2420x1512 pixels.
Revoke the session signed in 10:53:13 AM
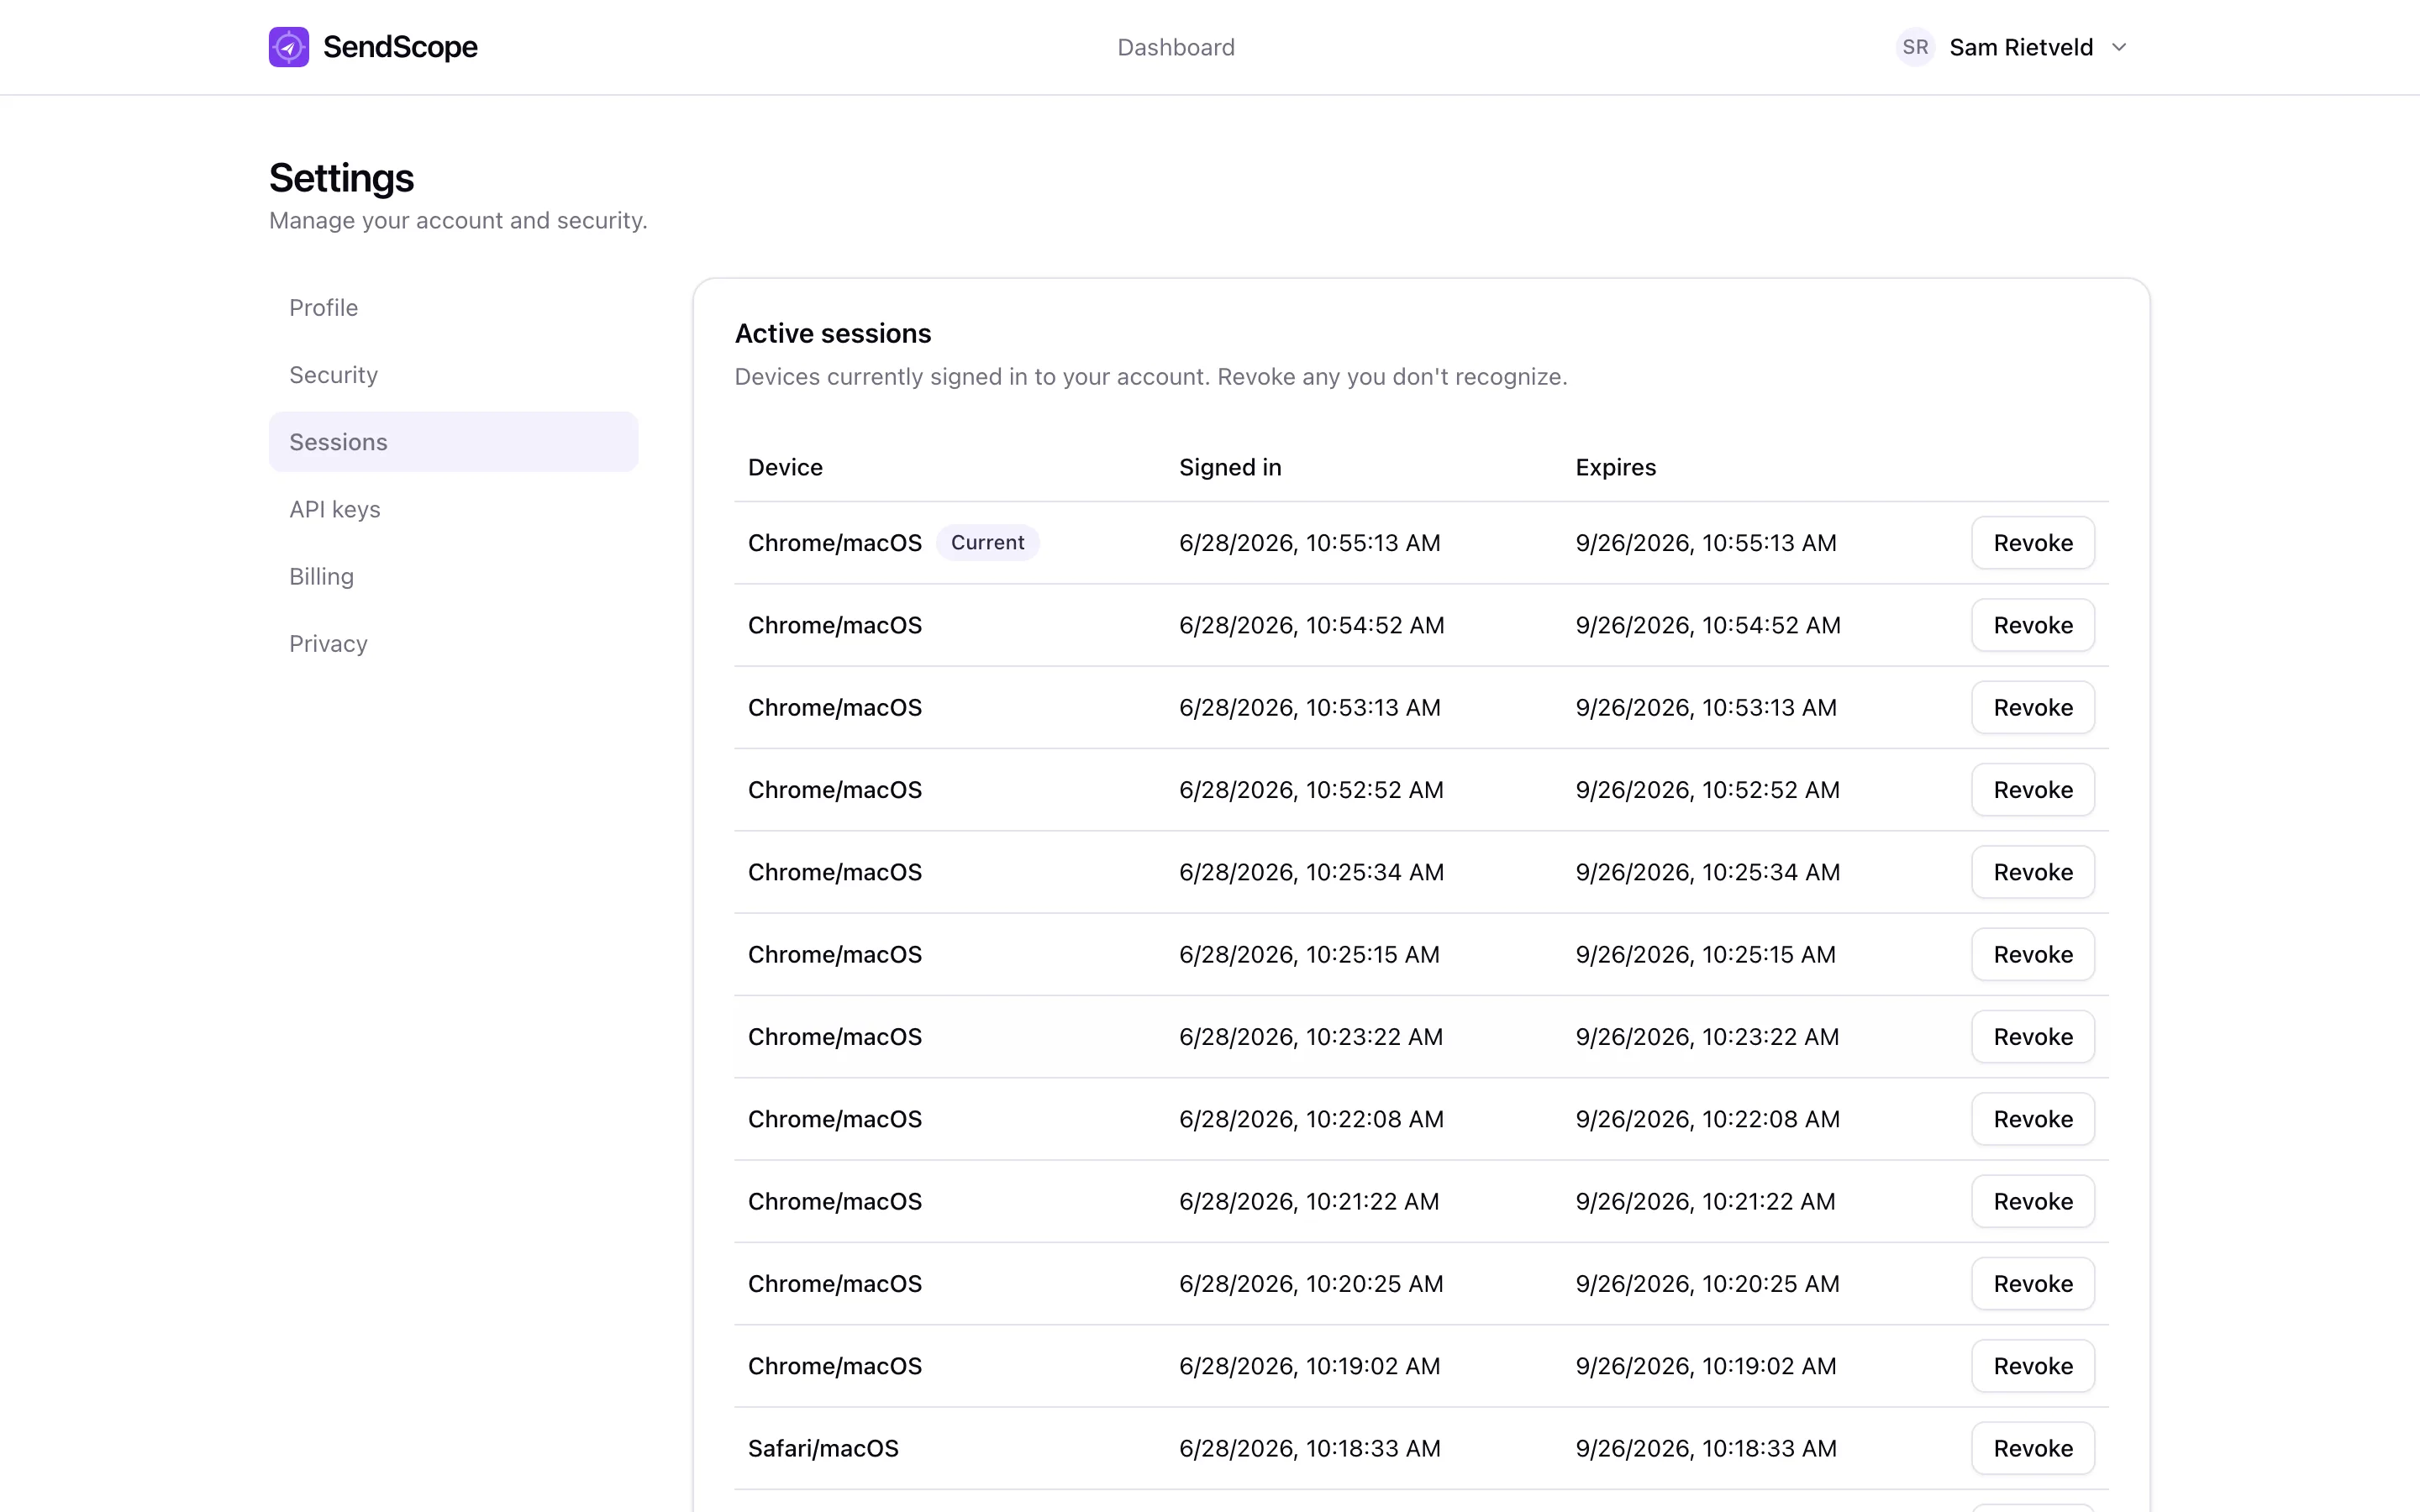pos(2032,707)
